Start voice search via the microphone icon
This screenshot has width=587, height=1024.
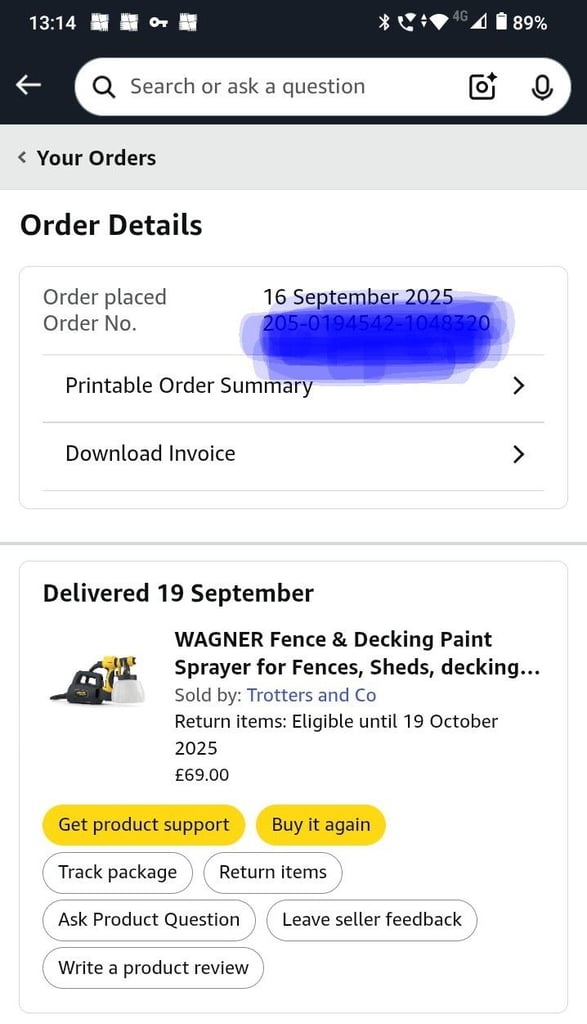click(542, 87)
